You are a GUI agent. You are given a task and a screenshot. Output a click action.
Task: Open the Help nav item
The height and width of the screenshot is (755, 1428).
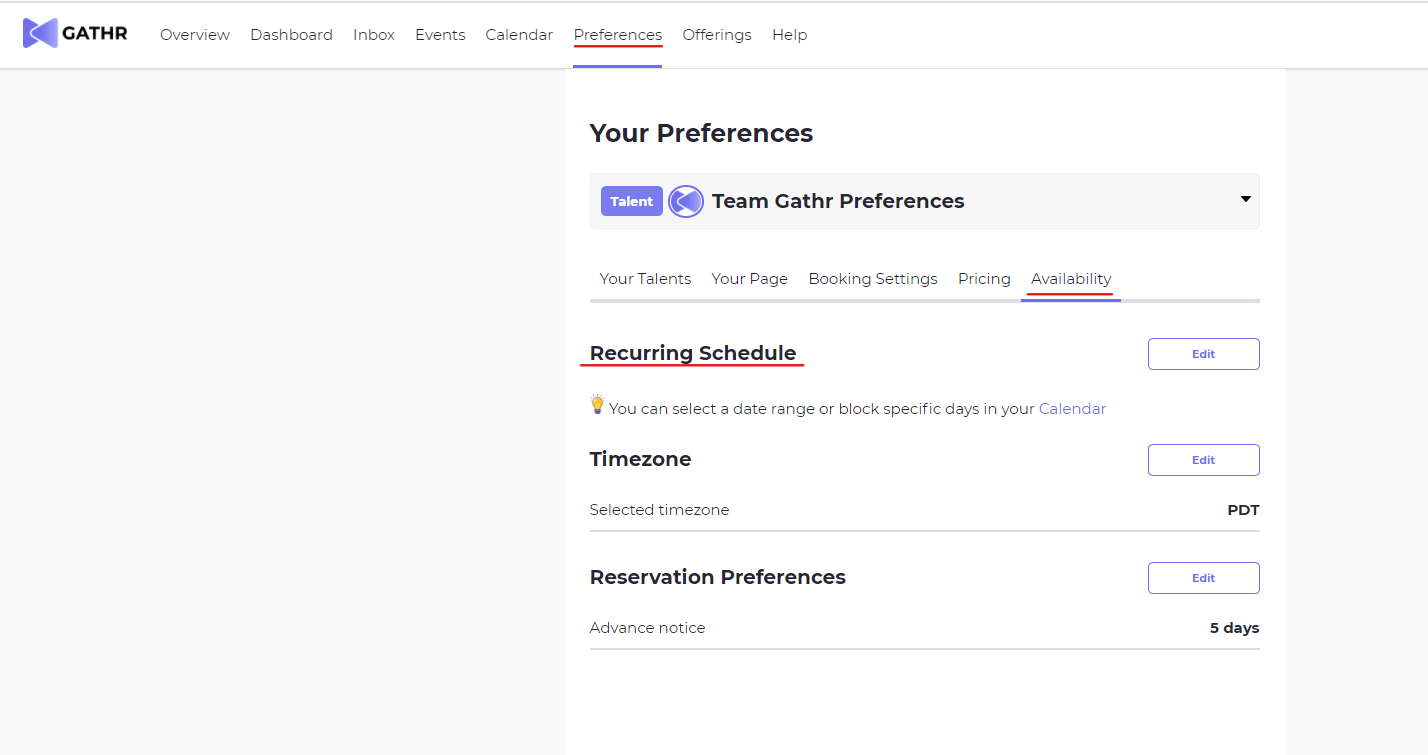click(789, 34)
